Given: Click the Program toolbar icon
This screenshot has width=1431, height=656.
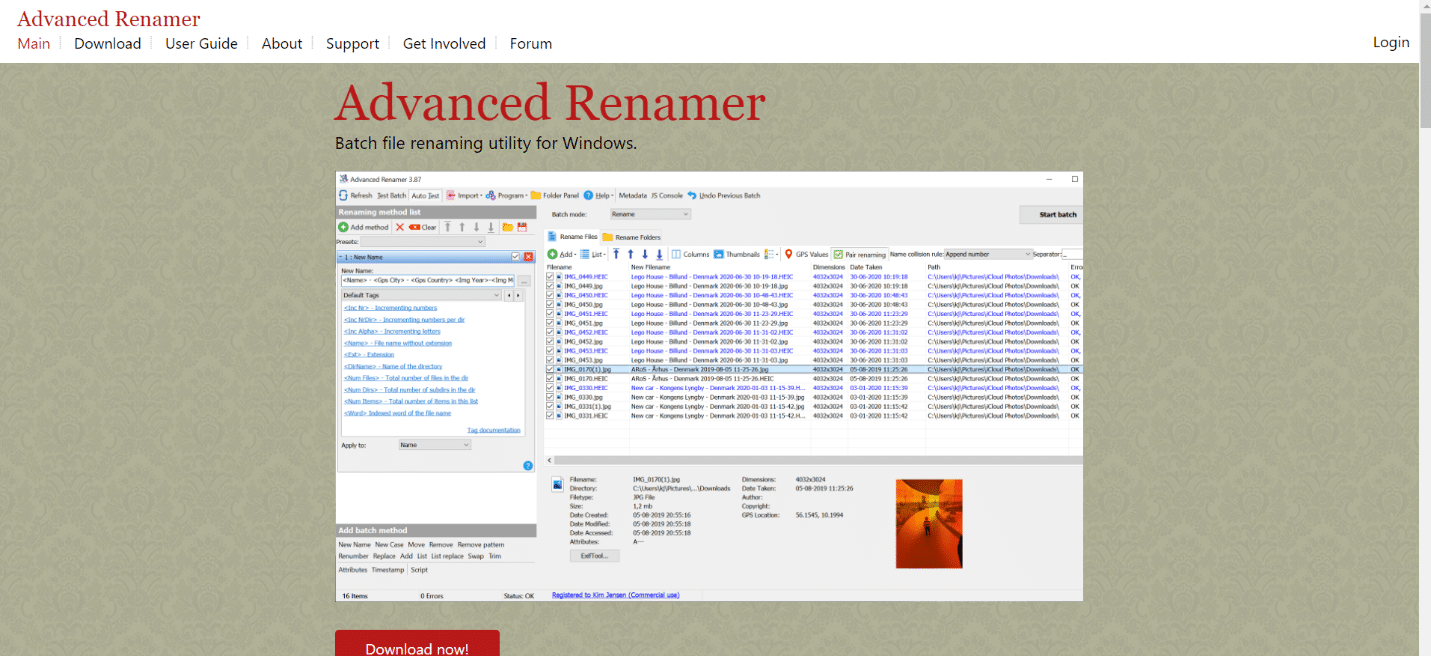Looking at the screenshot, I should 492,195.
